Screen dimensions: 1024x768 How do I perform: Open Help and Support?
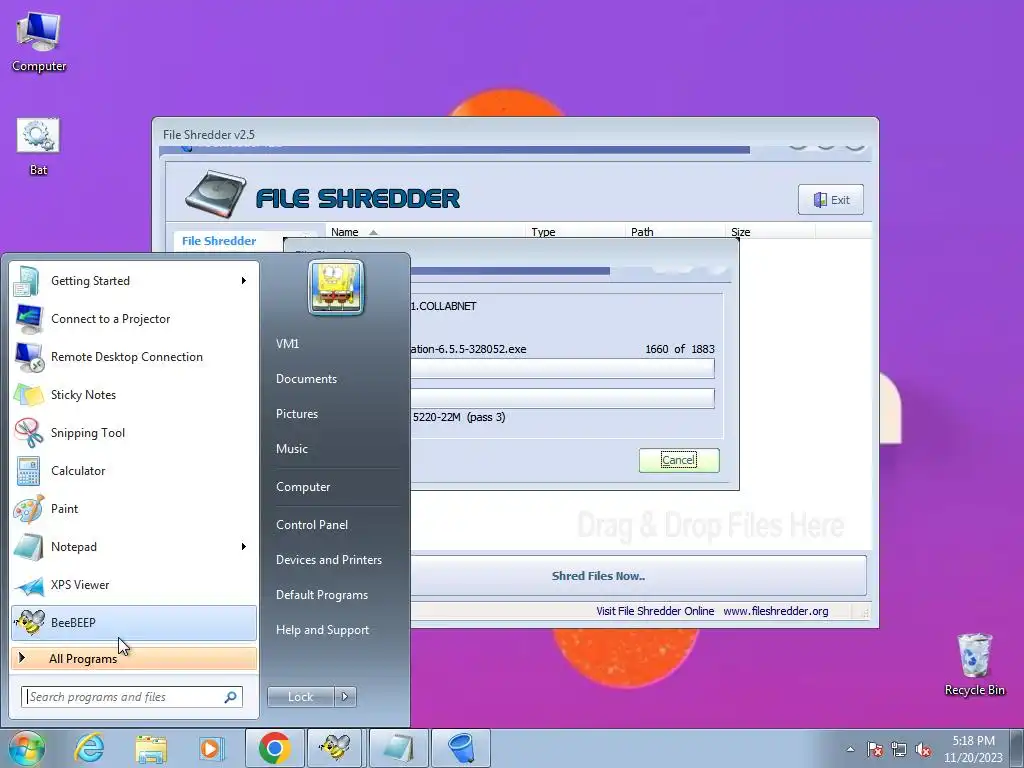(x=323, y=630)
